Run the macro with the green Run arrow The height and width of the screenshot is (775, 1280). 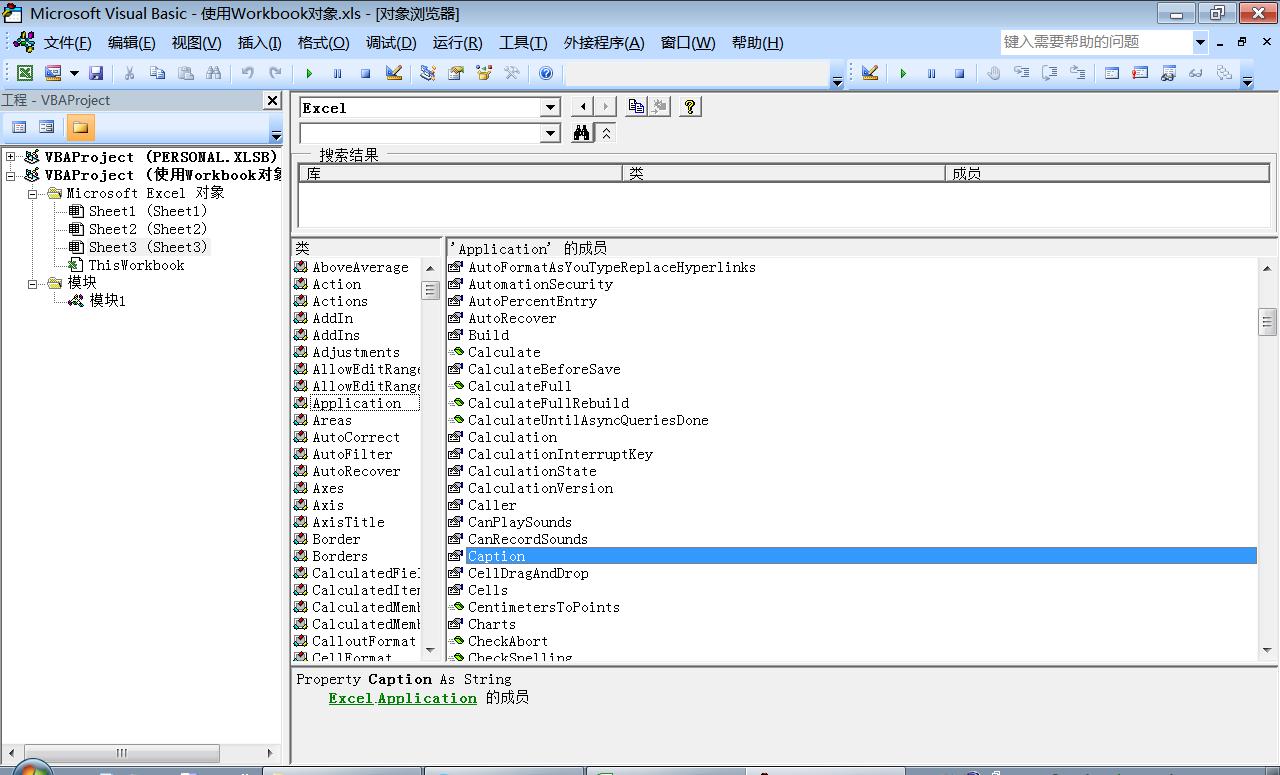pyautogui.click(x=310, y=72)
